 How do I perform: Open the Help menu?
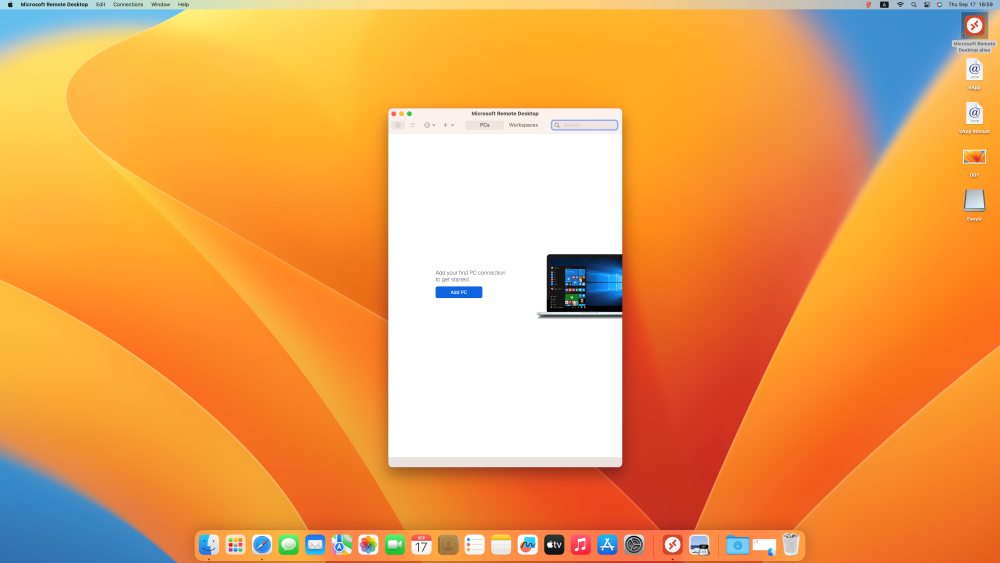pos(184,4)
